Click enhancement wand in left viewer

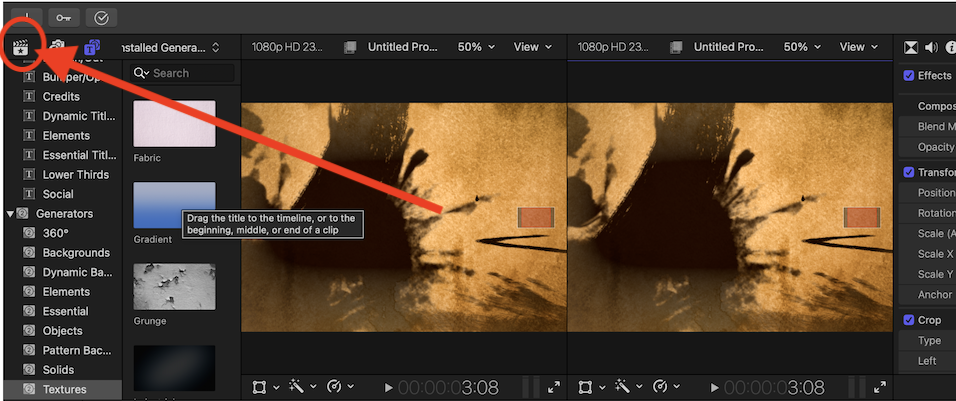[x=296, y=386]
